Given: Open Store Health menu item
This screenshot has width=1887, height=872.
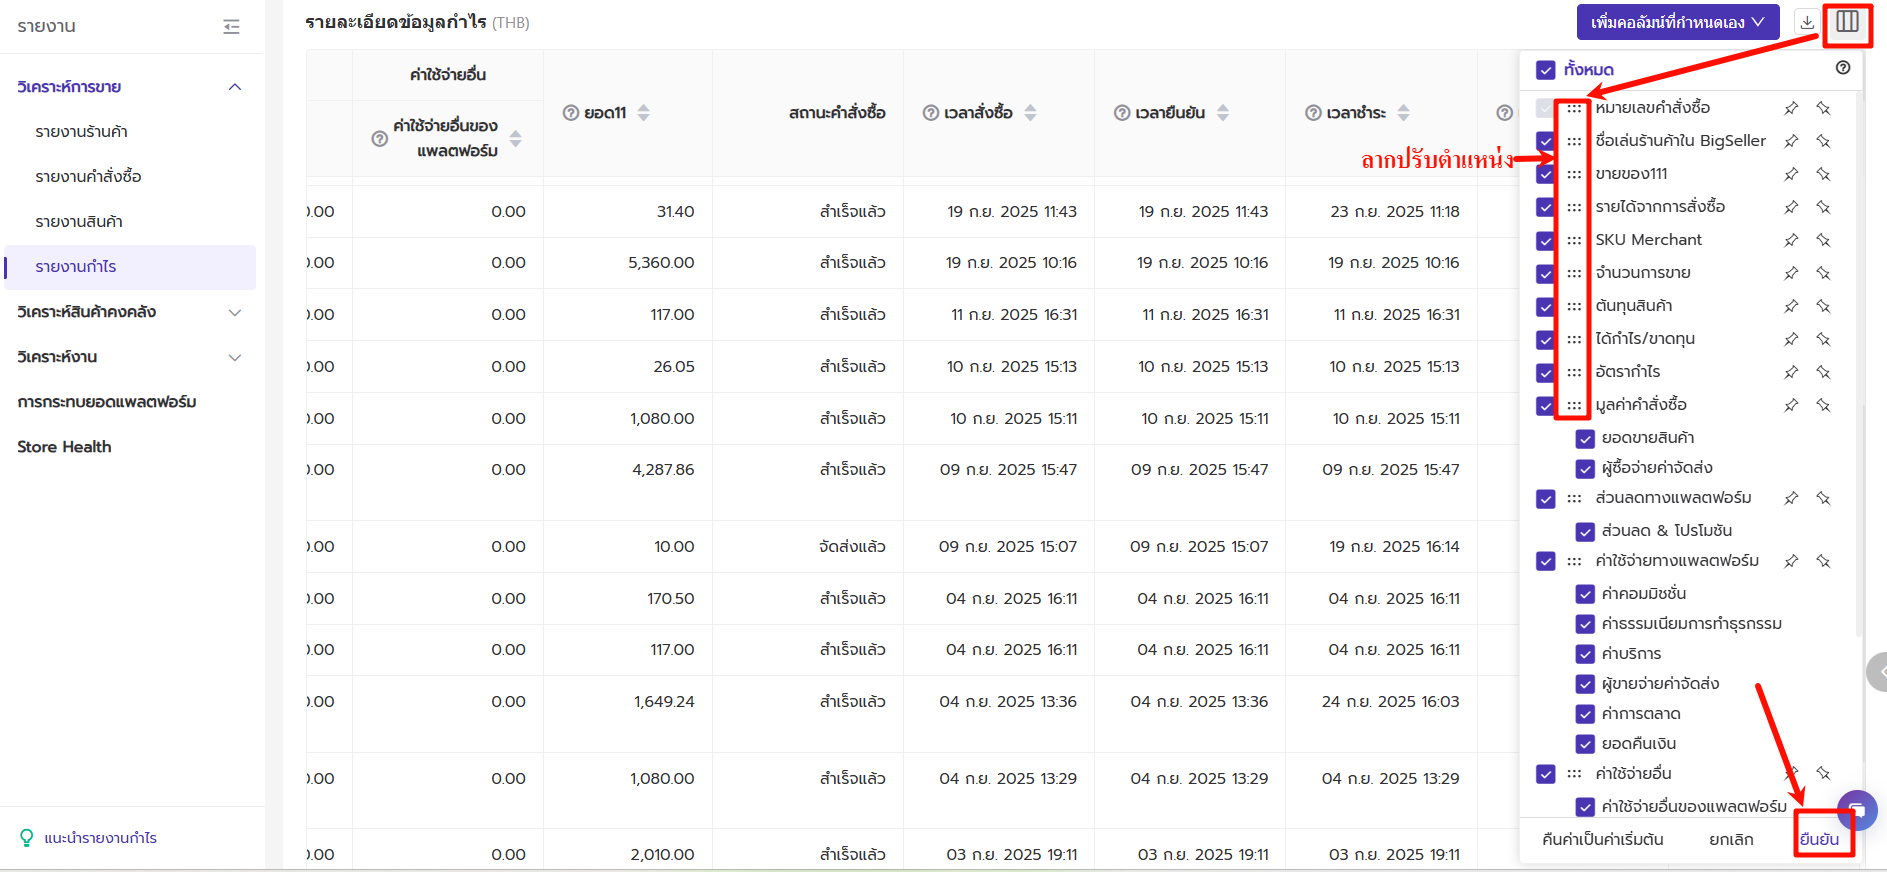Looking at the screenshot, I should click(64, 447).
